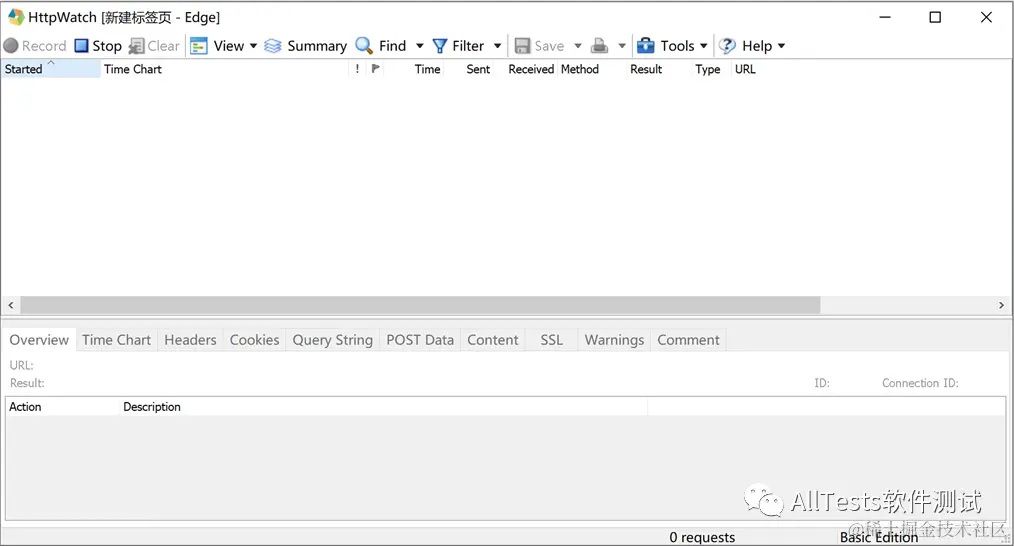Sort by the Started column header
The width and height of the screenshot is (1014, 546).
tap(50, 69)
